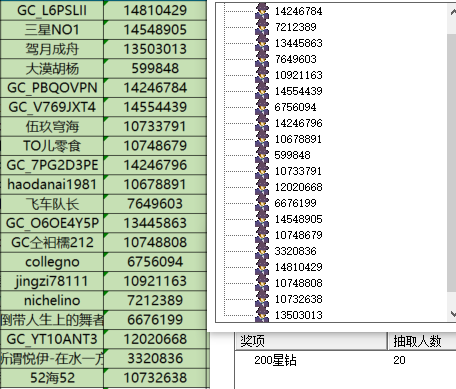
Task: Select spreadsheet cell 10748808
Action: (155, 243)
